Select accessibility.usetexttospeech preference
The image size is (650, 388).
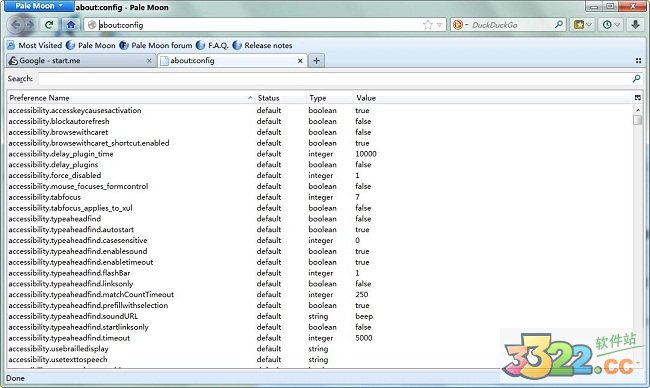pyautogui.click(x=320, y=359)
